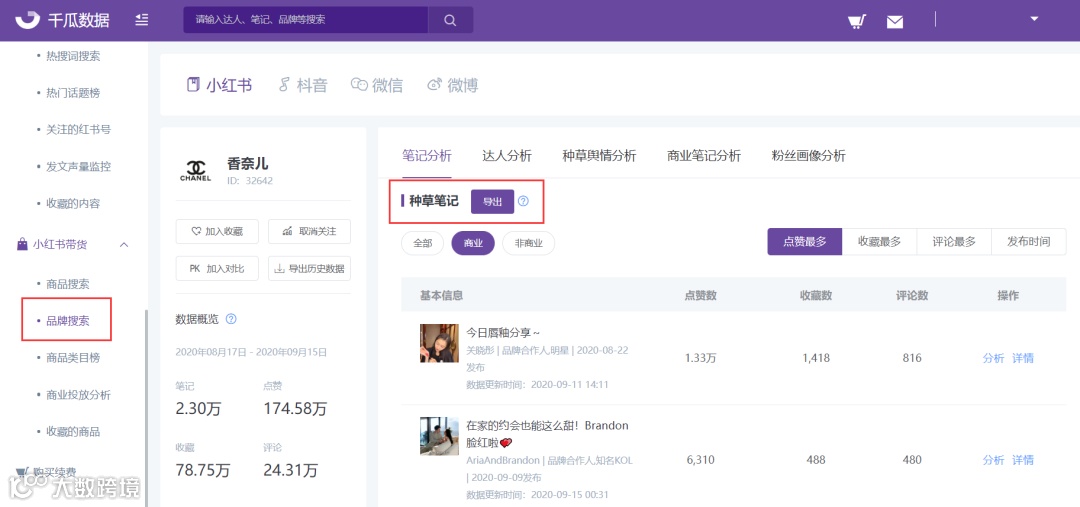Click the 导出历史数据 button

(x=309, y=269)
